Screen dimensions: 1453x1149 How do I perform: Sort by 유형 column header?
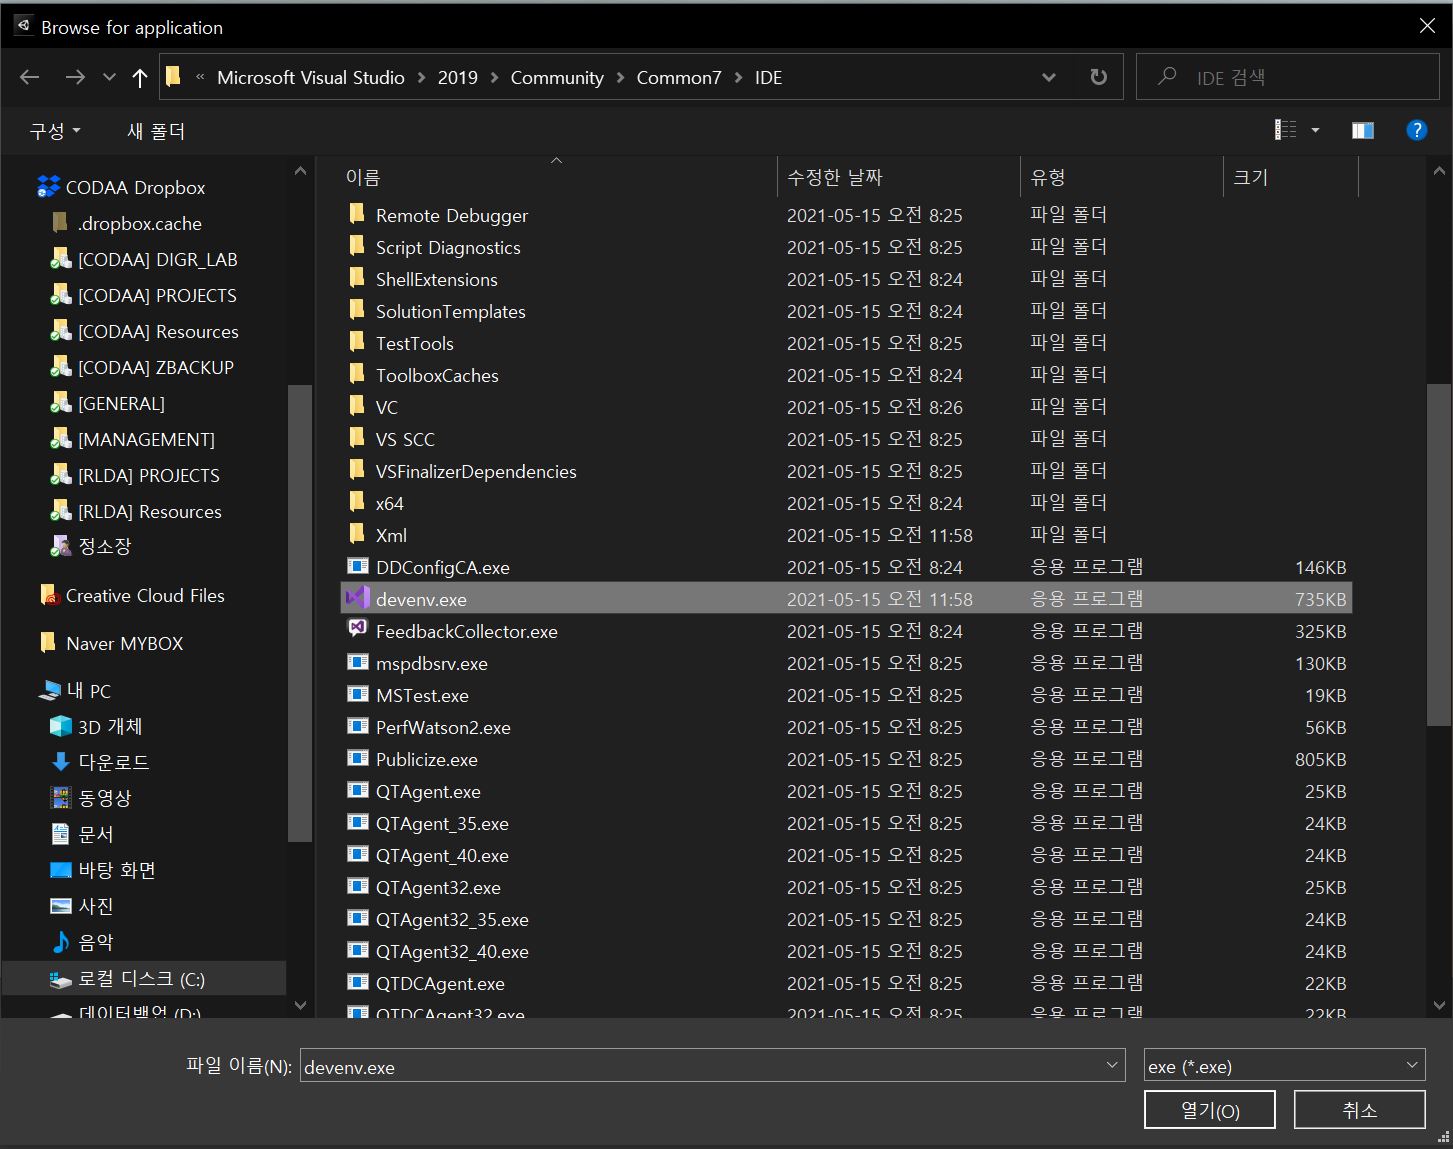[1047, 177]
